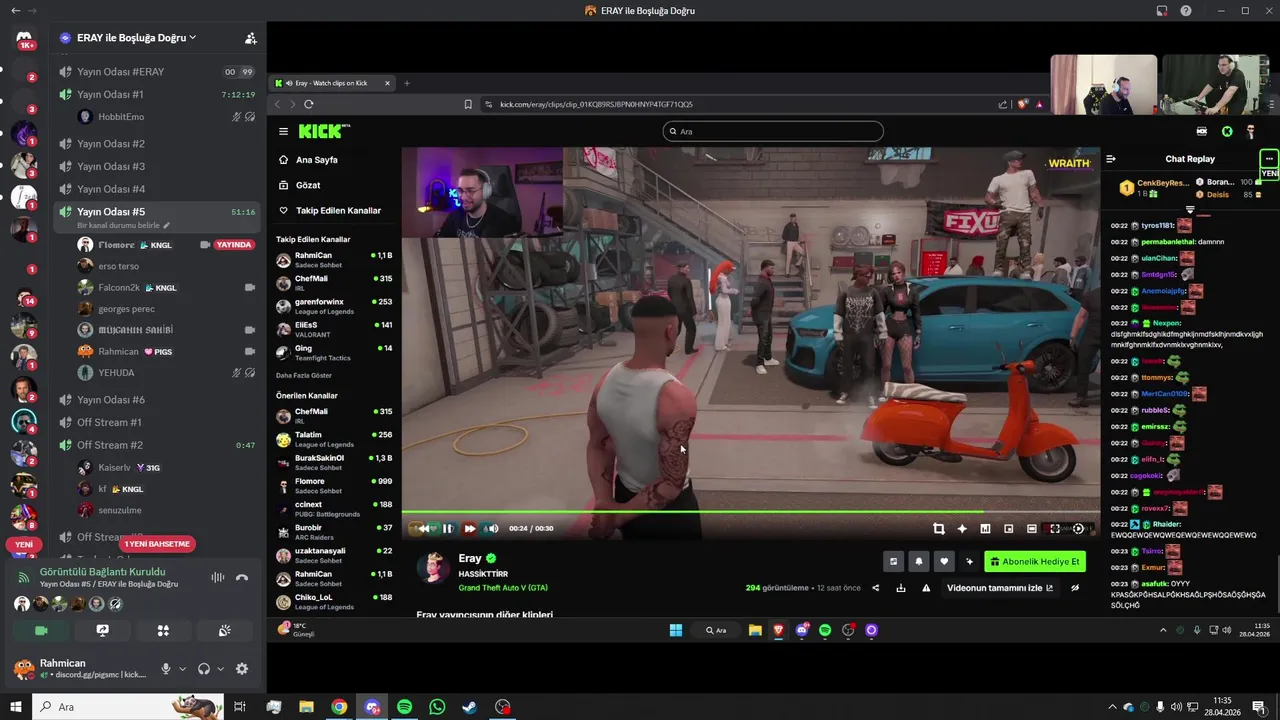Mute the clip volume speaker icon
Image resolution: width=1280 pixels, height=720 pixels.
coord(492,528)
